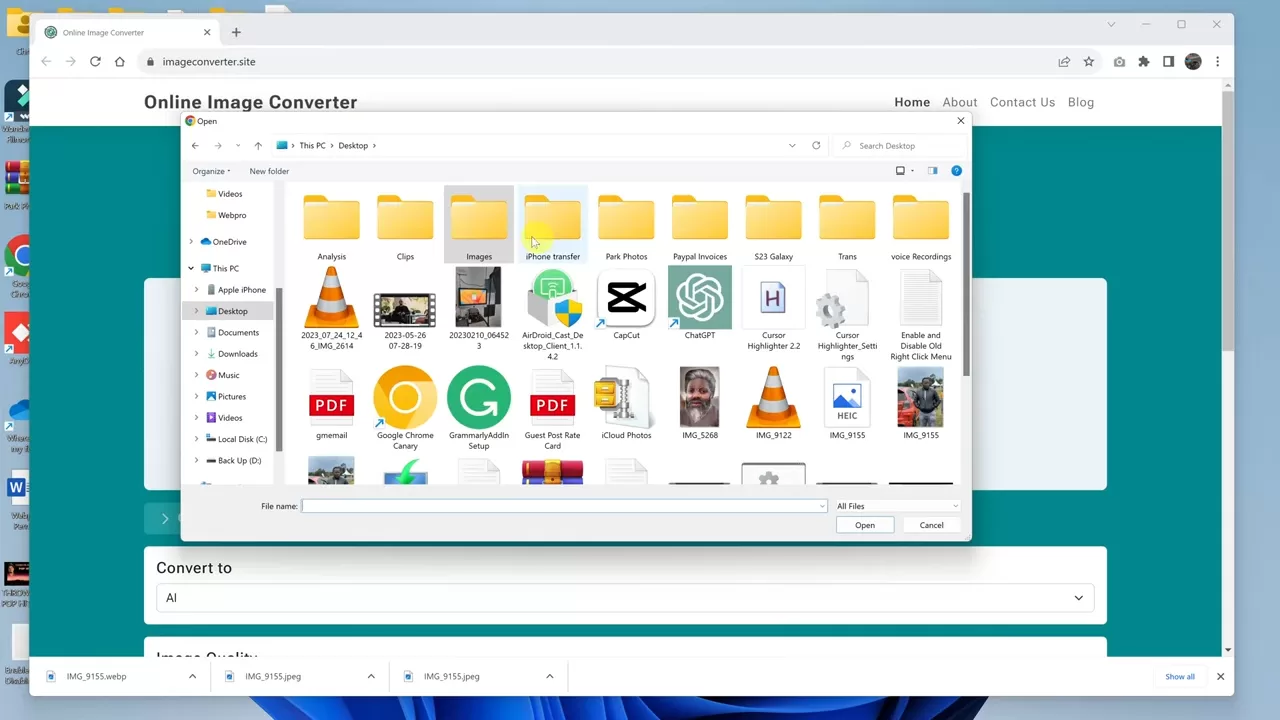Go to the About page tab
This screenshot has height=720, width=1280.
(959, 102)
